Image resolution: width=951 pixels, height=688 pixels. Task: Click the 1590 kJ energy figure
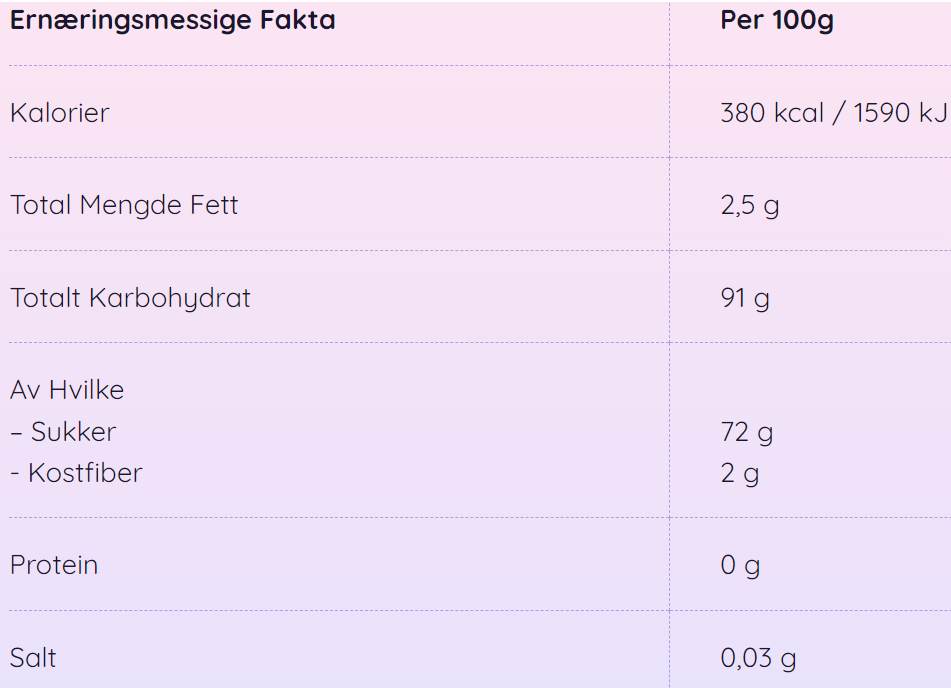pos(901,113)
